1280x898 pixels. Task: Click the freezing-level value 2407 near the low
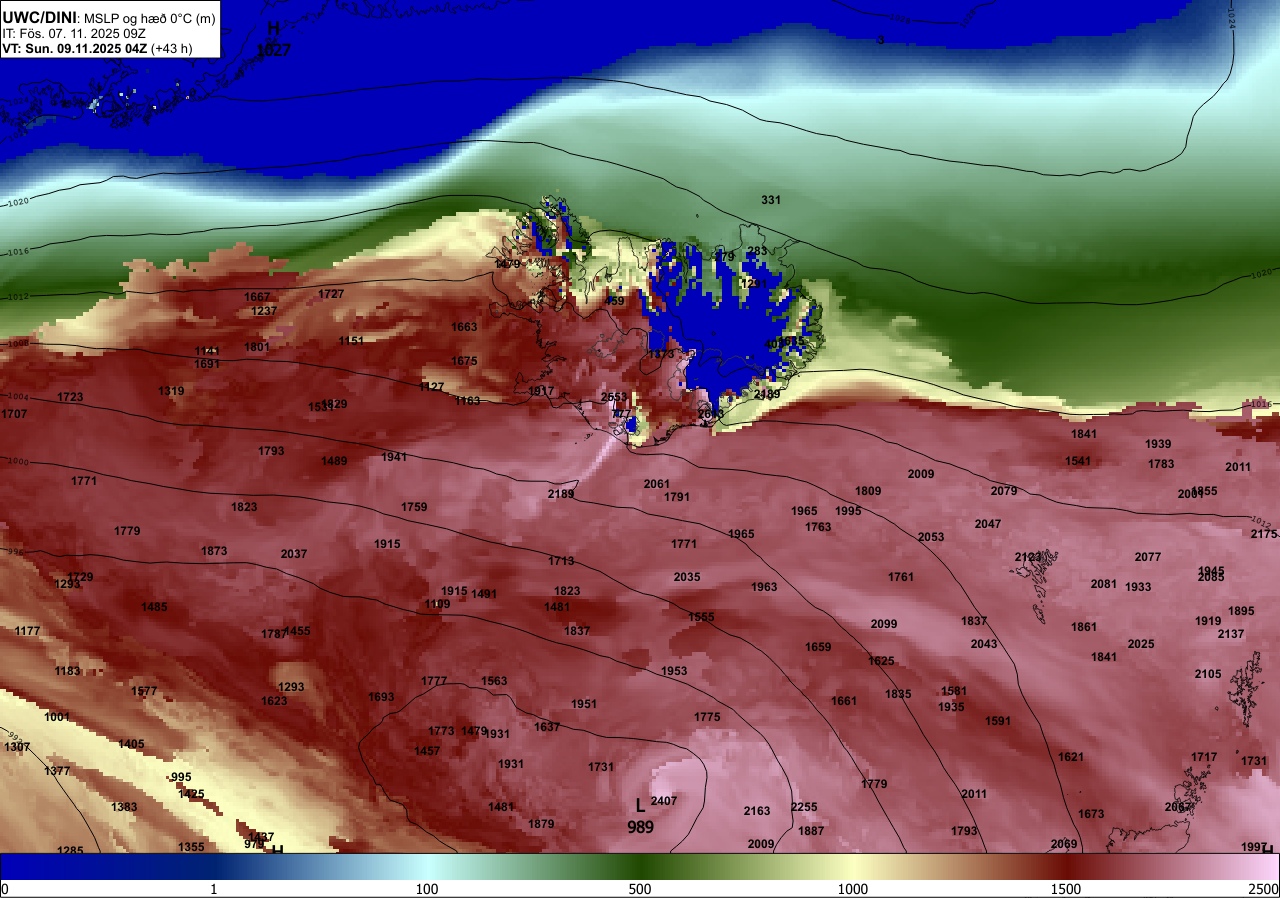pyautogui.click(x=664, y=801)
